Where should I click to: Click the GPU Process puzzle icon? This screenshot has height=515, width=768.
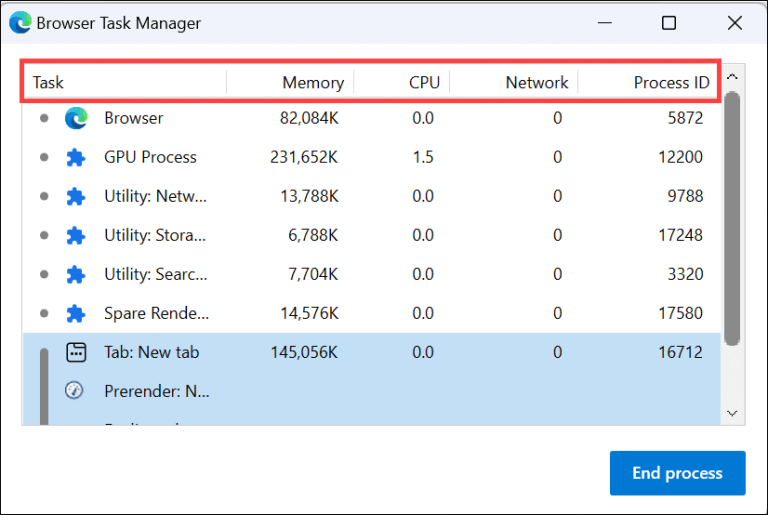point(76,157)
